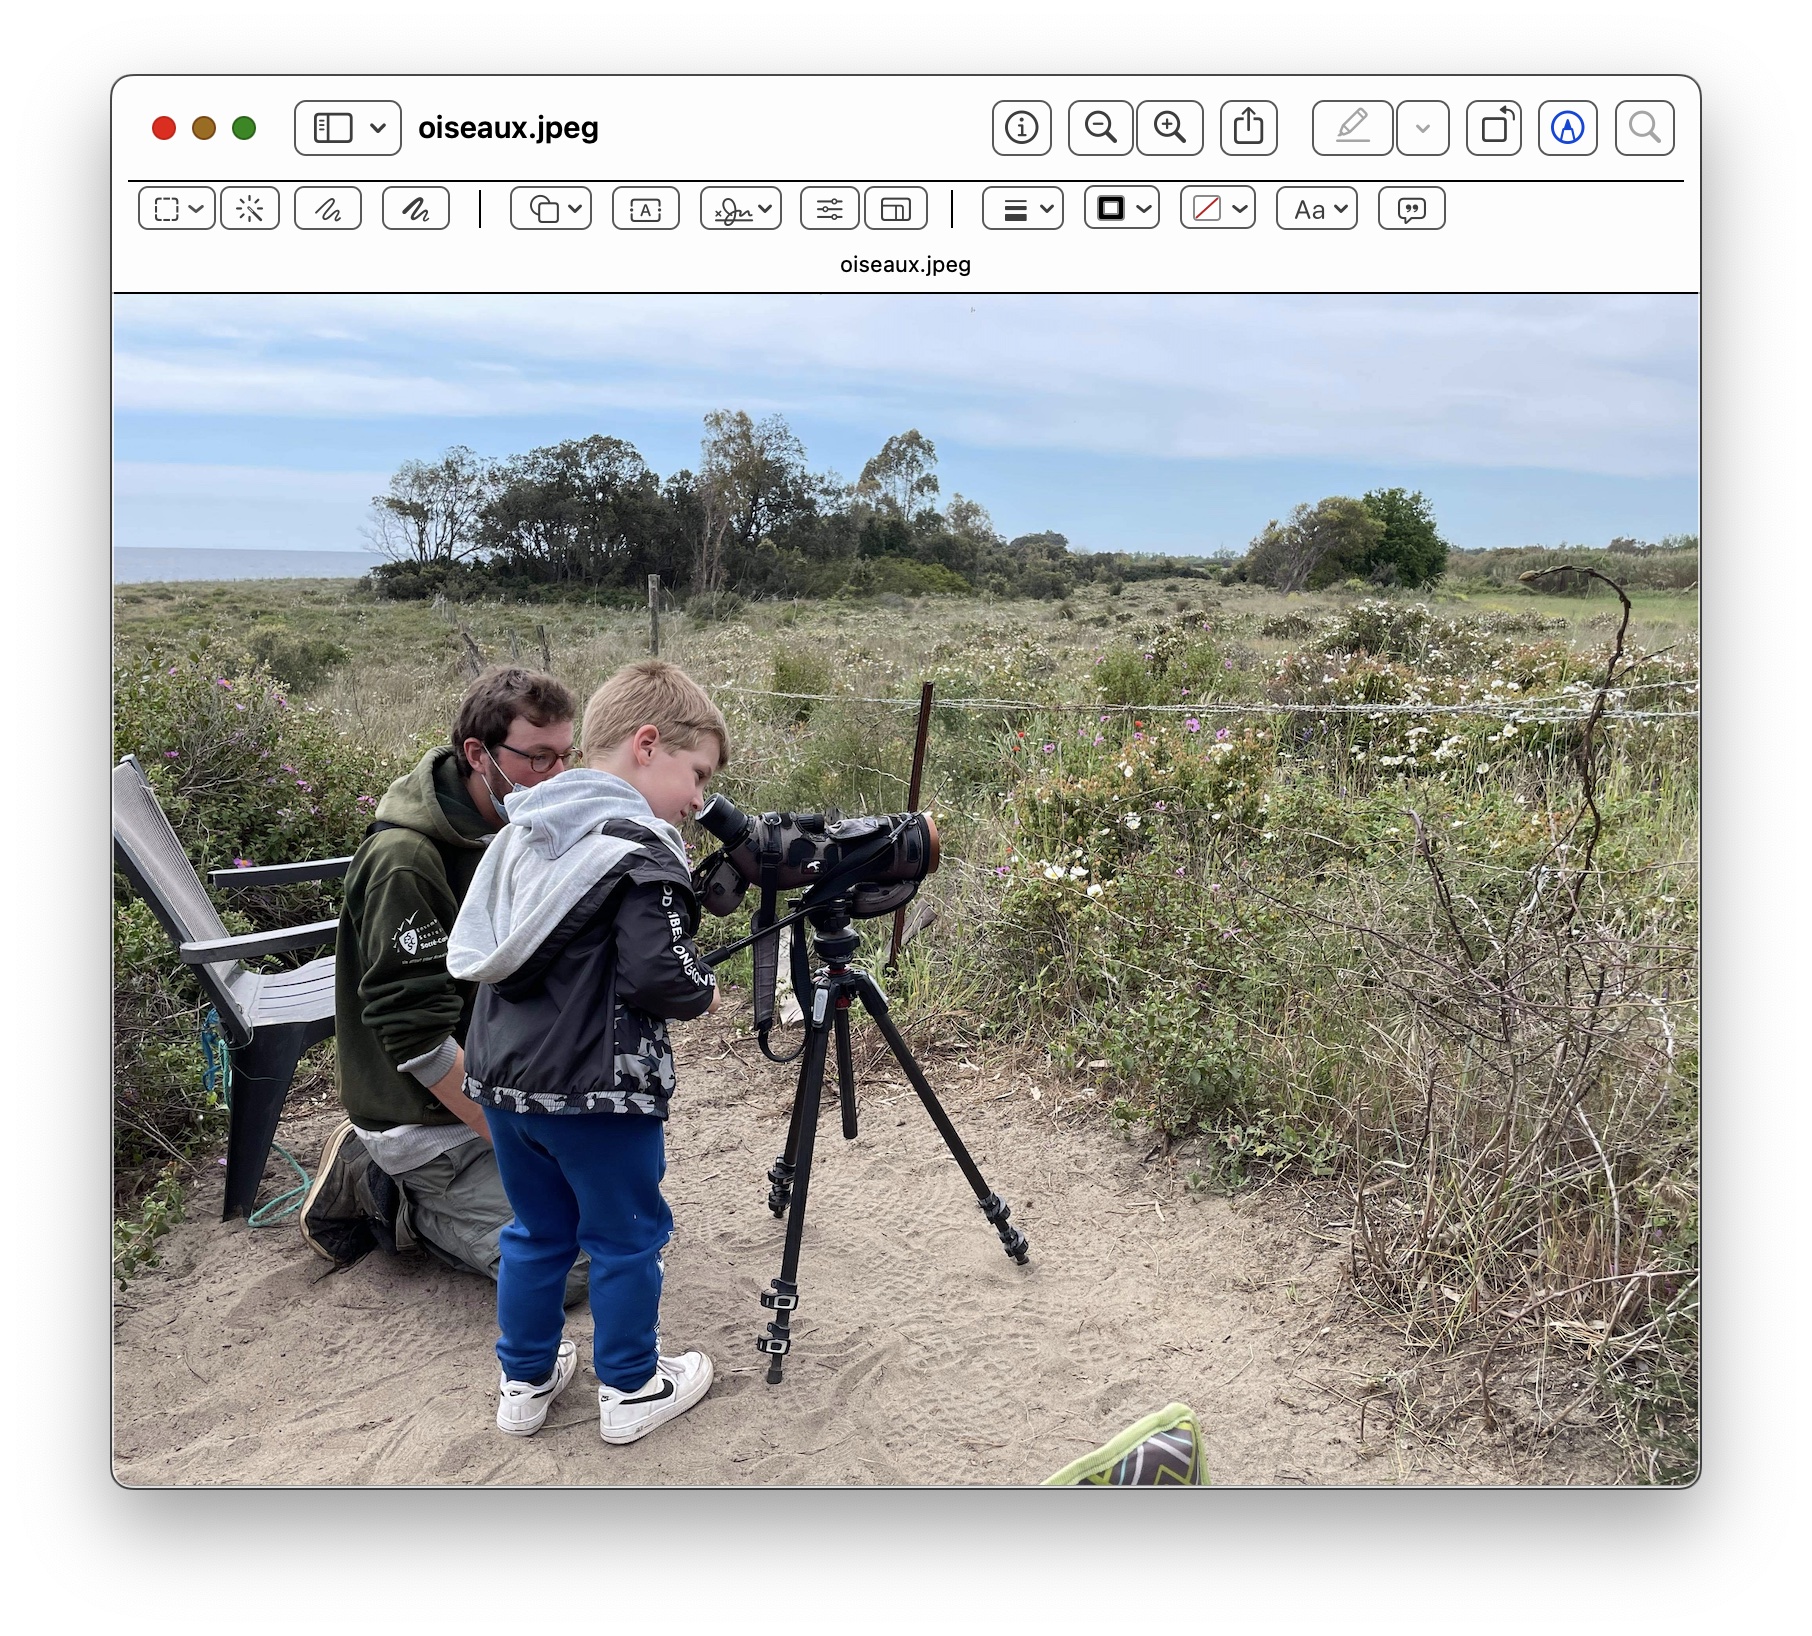Click the Adjust Size tool

click(x=895, y=209)
